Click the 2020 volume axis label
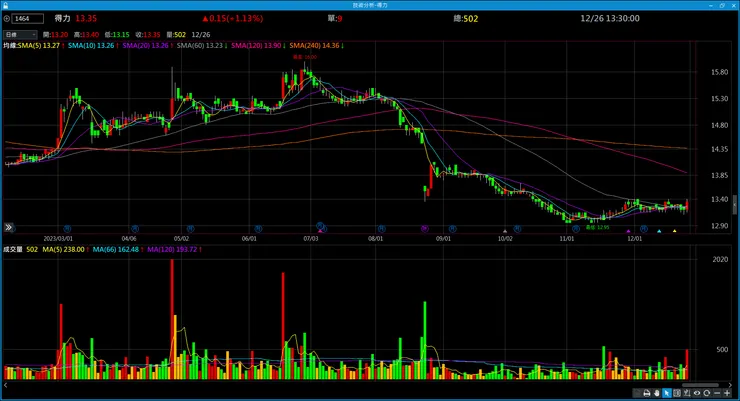 coord(720,259)
